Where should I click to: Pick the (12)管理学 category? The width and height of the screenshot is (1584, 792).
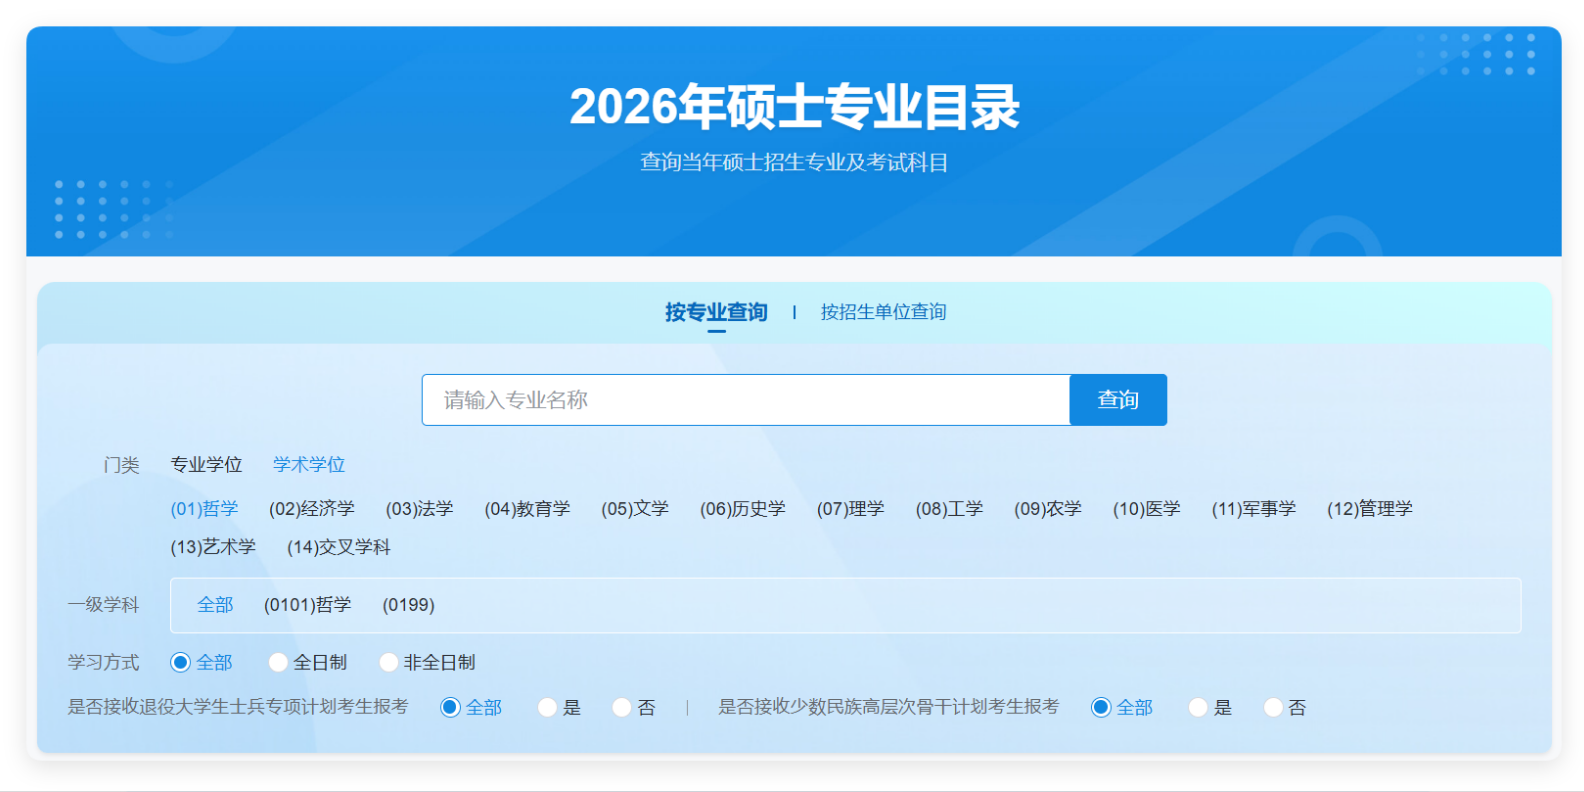pos(1370,509)
